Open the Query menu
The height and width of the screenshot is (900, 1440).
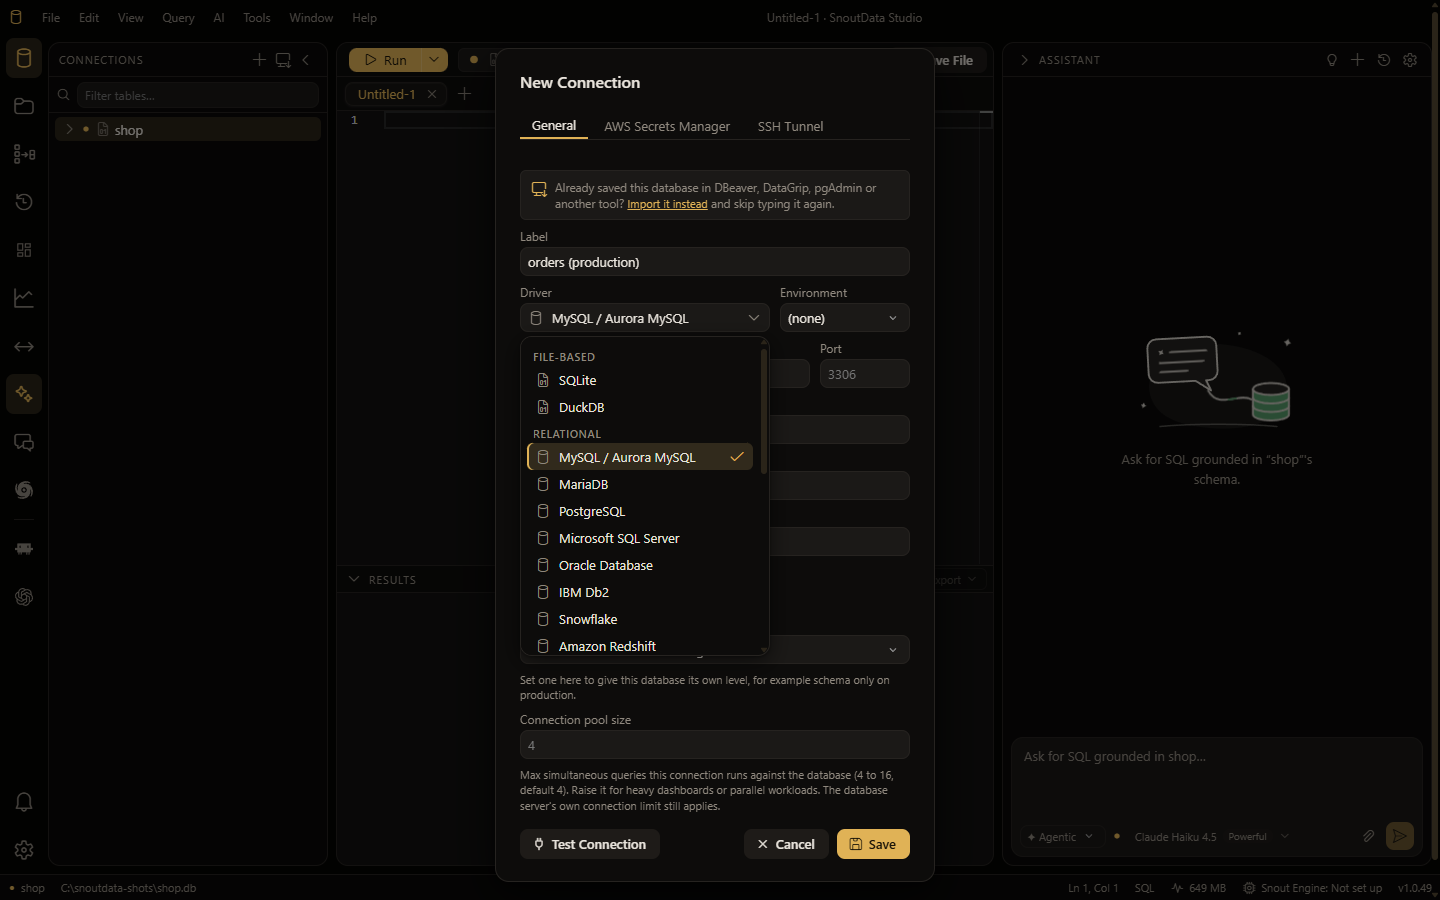click(178, 18)
